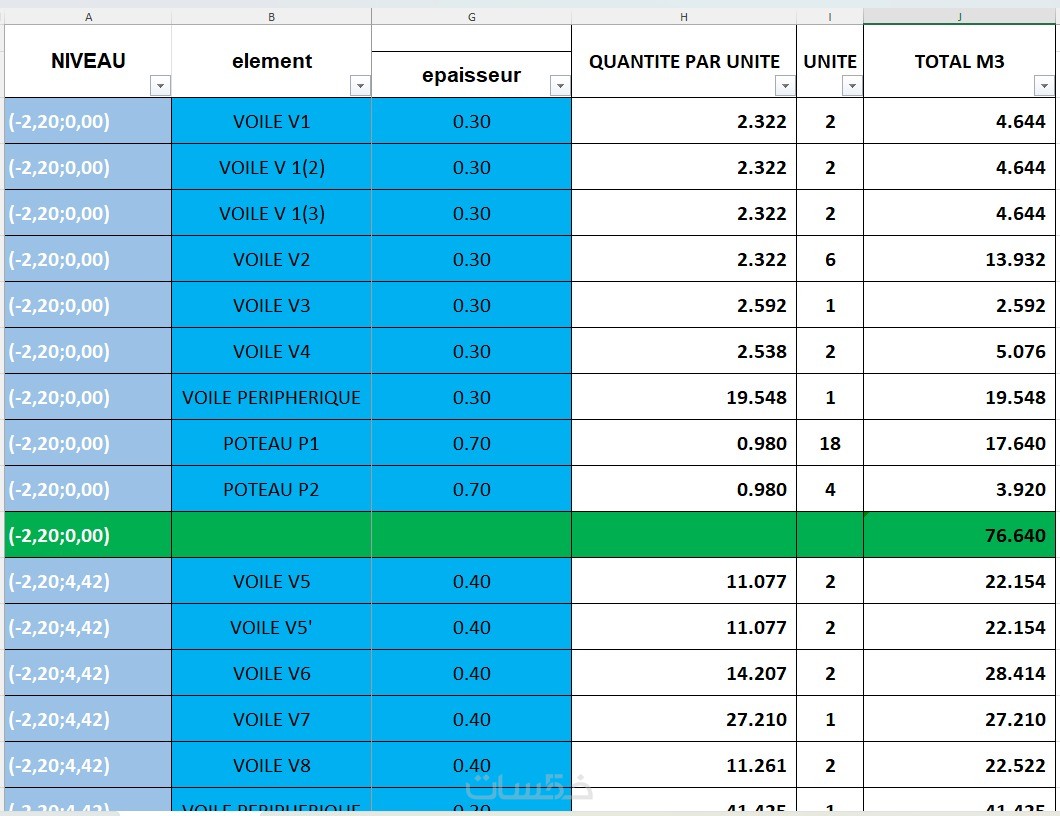Select the VOILE V5' cell

(x=271, y=627)
